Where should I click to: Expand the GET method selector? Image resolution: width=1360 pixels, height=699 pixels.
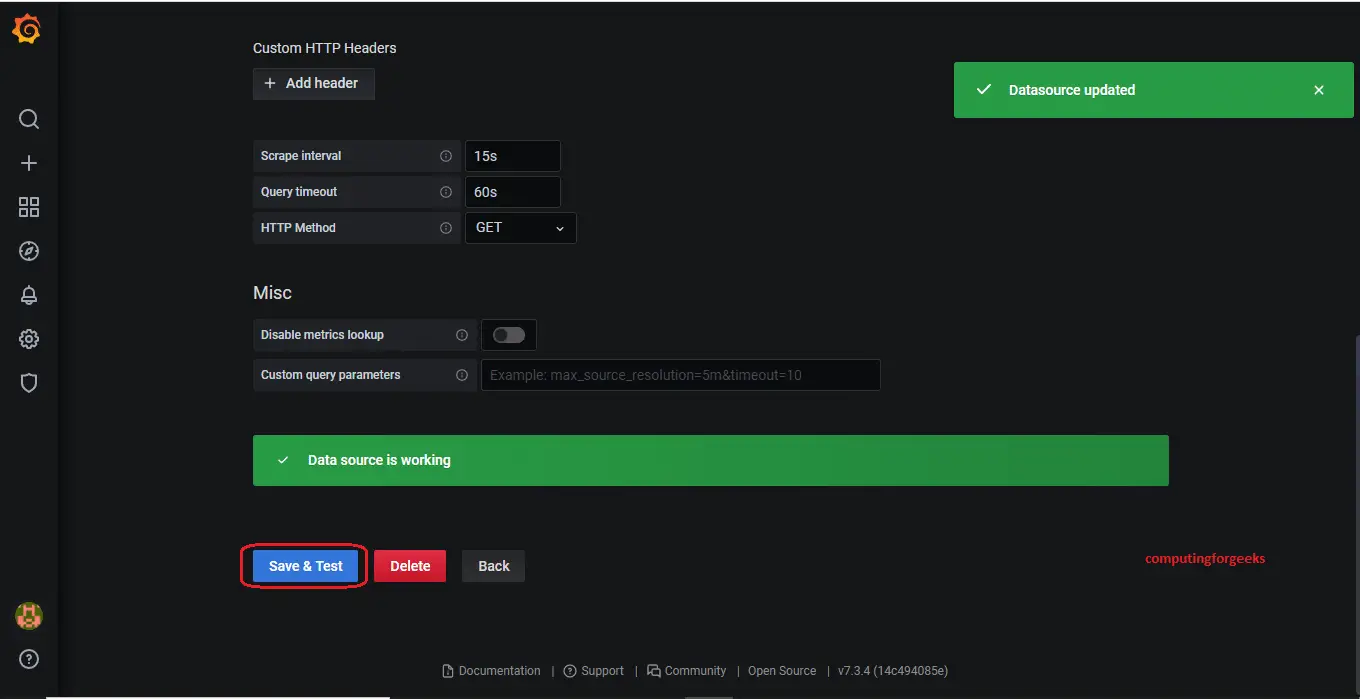558,227
